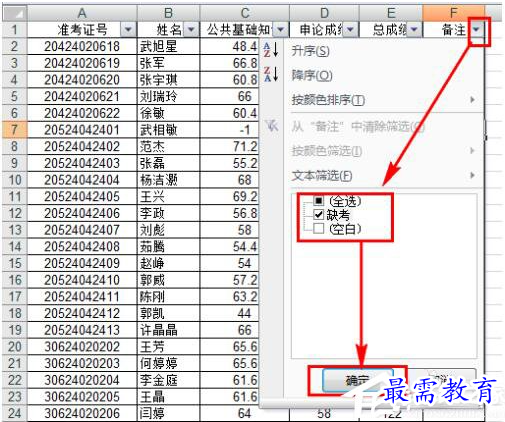Click cell with 20524042412
Screen dimensions: 505x422
82,313
